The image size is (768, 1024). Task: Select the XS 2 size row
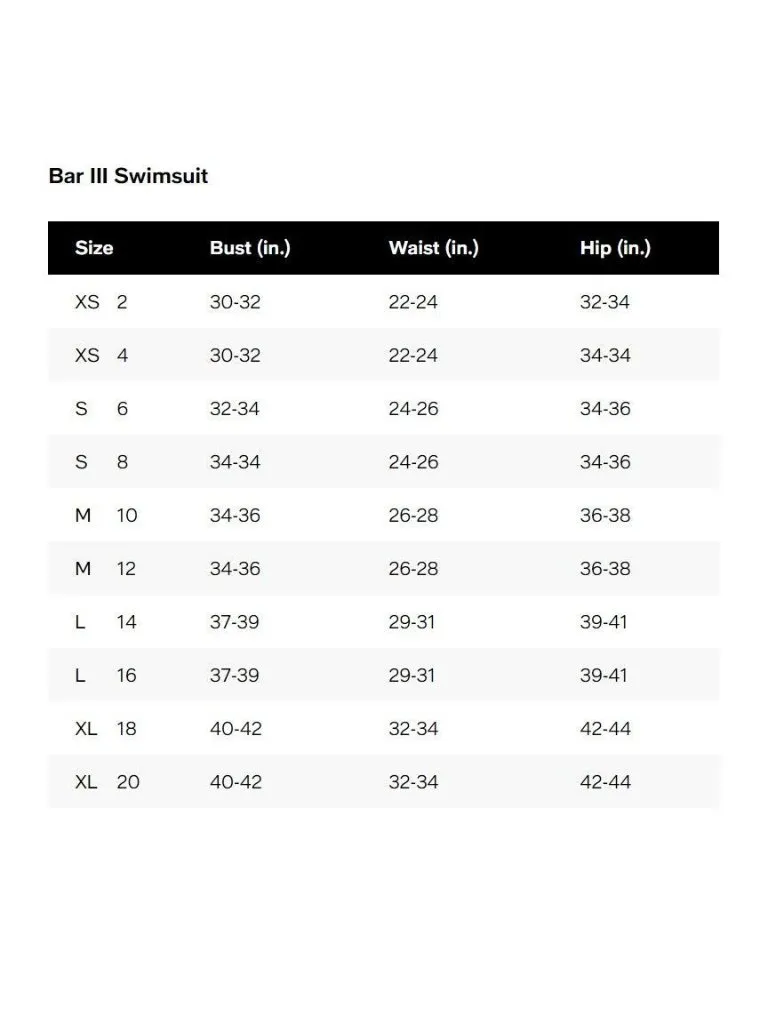383,302
